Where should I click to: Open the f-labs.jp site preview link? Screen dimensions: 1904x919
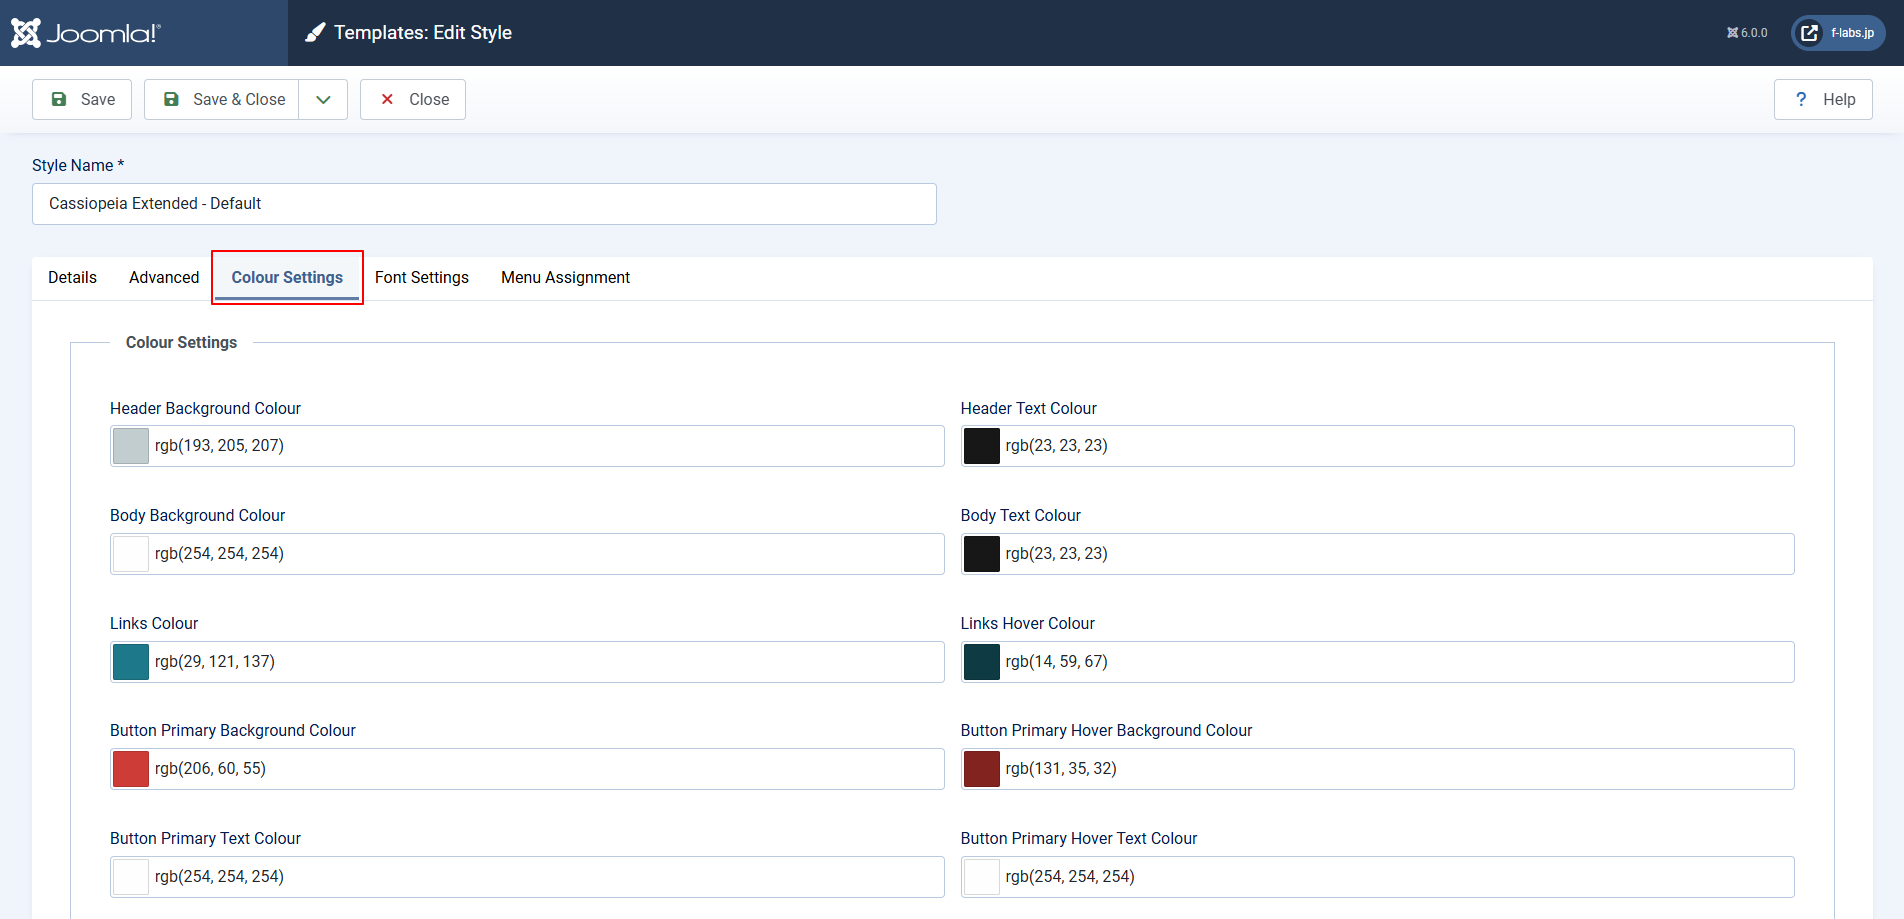click(x=1838, y=33)
